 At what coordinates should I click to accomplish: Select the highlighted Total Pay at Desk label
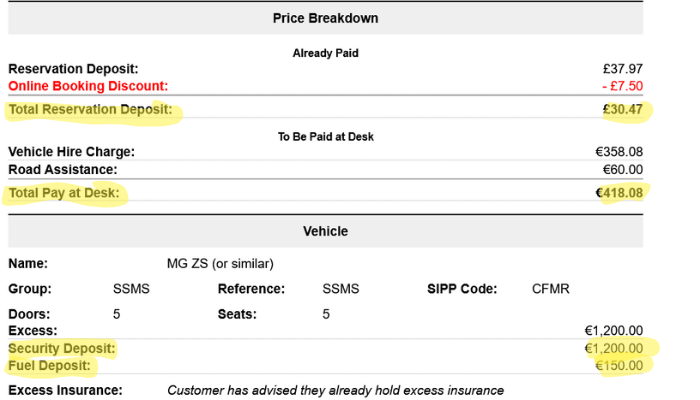(x=64, y=191)
